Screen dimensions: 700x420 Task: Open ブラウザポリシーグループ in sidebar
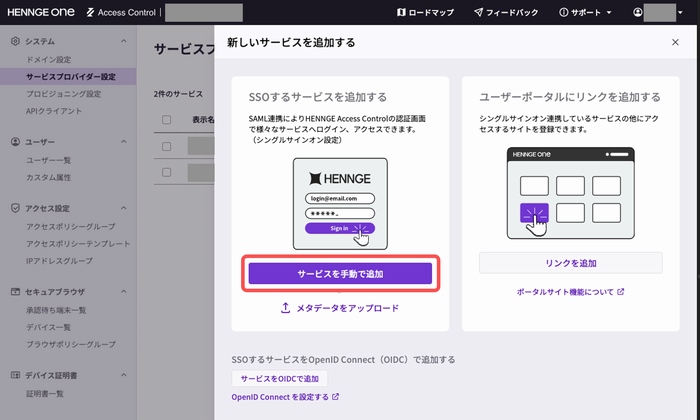pos(71,344)
